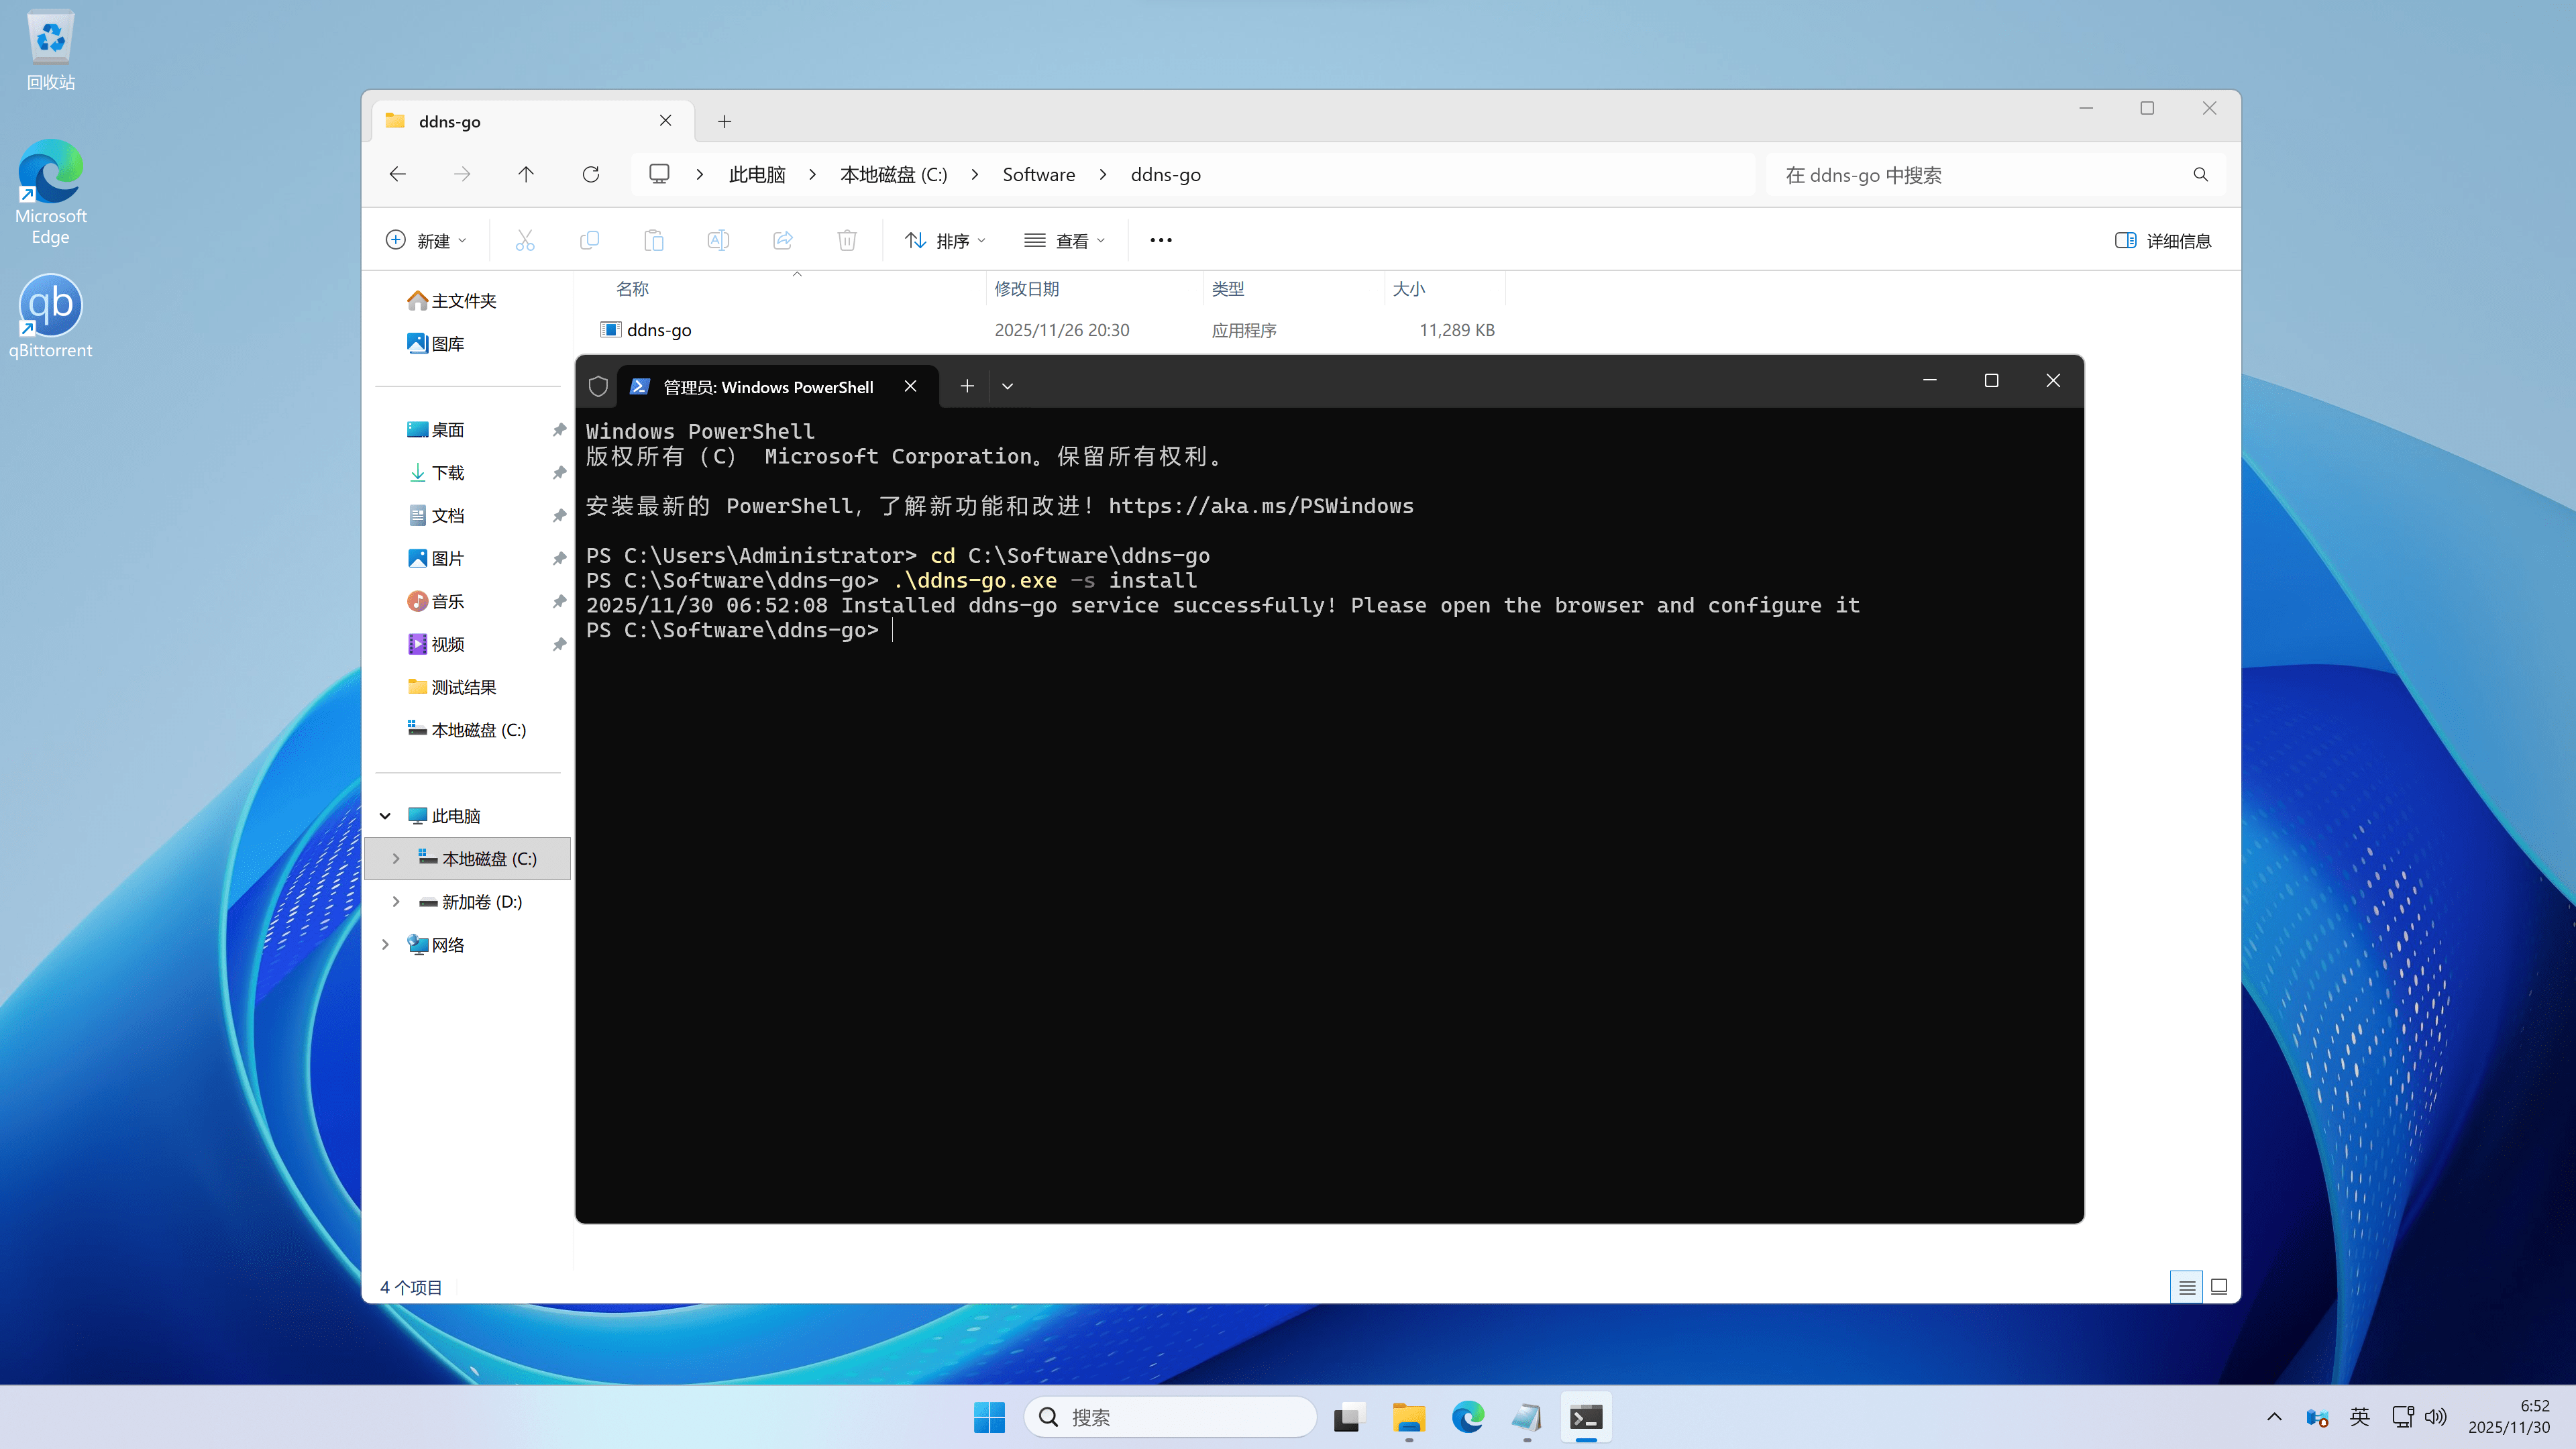Open the PowerShell profile dropdown arrow
The width and height of the screenshot is (2576, 1449).
click(x=1008, y=386)
